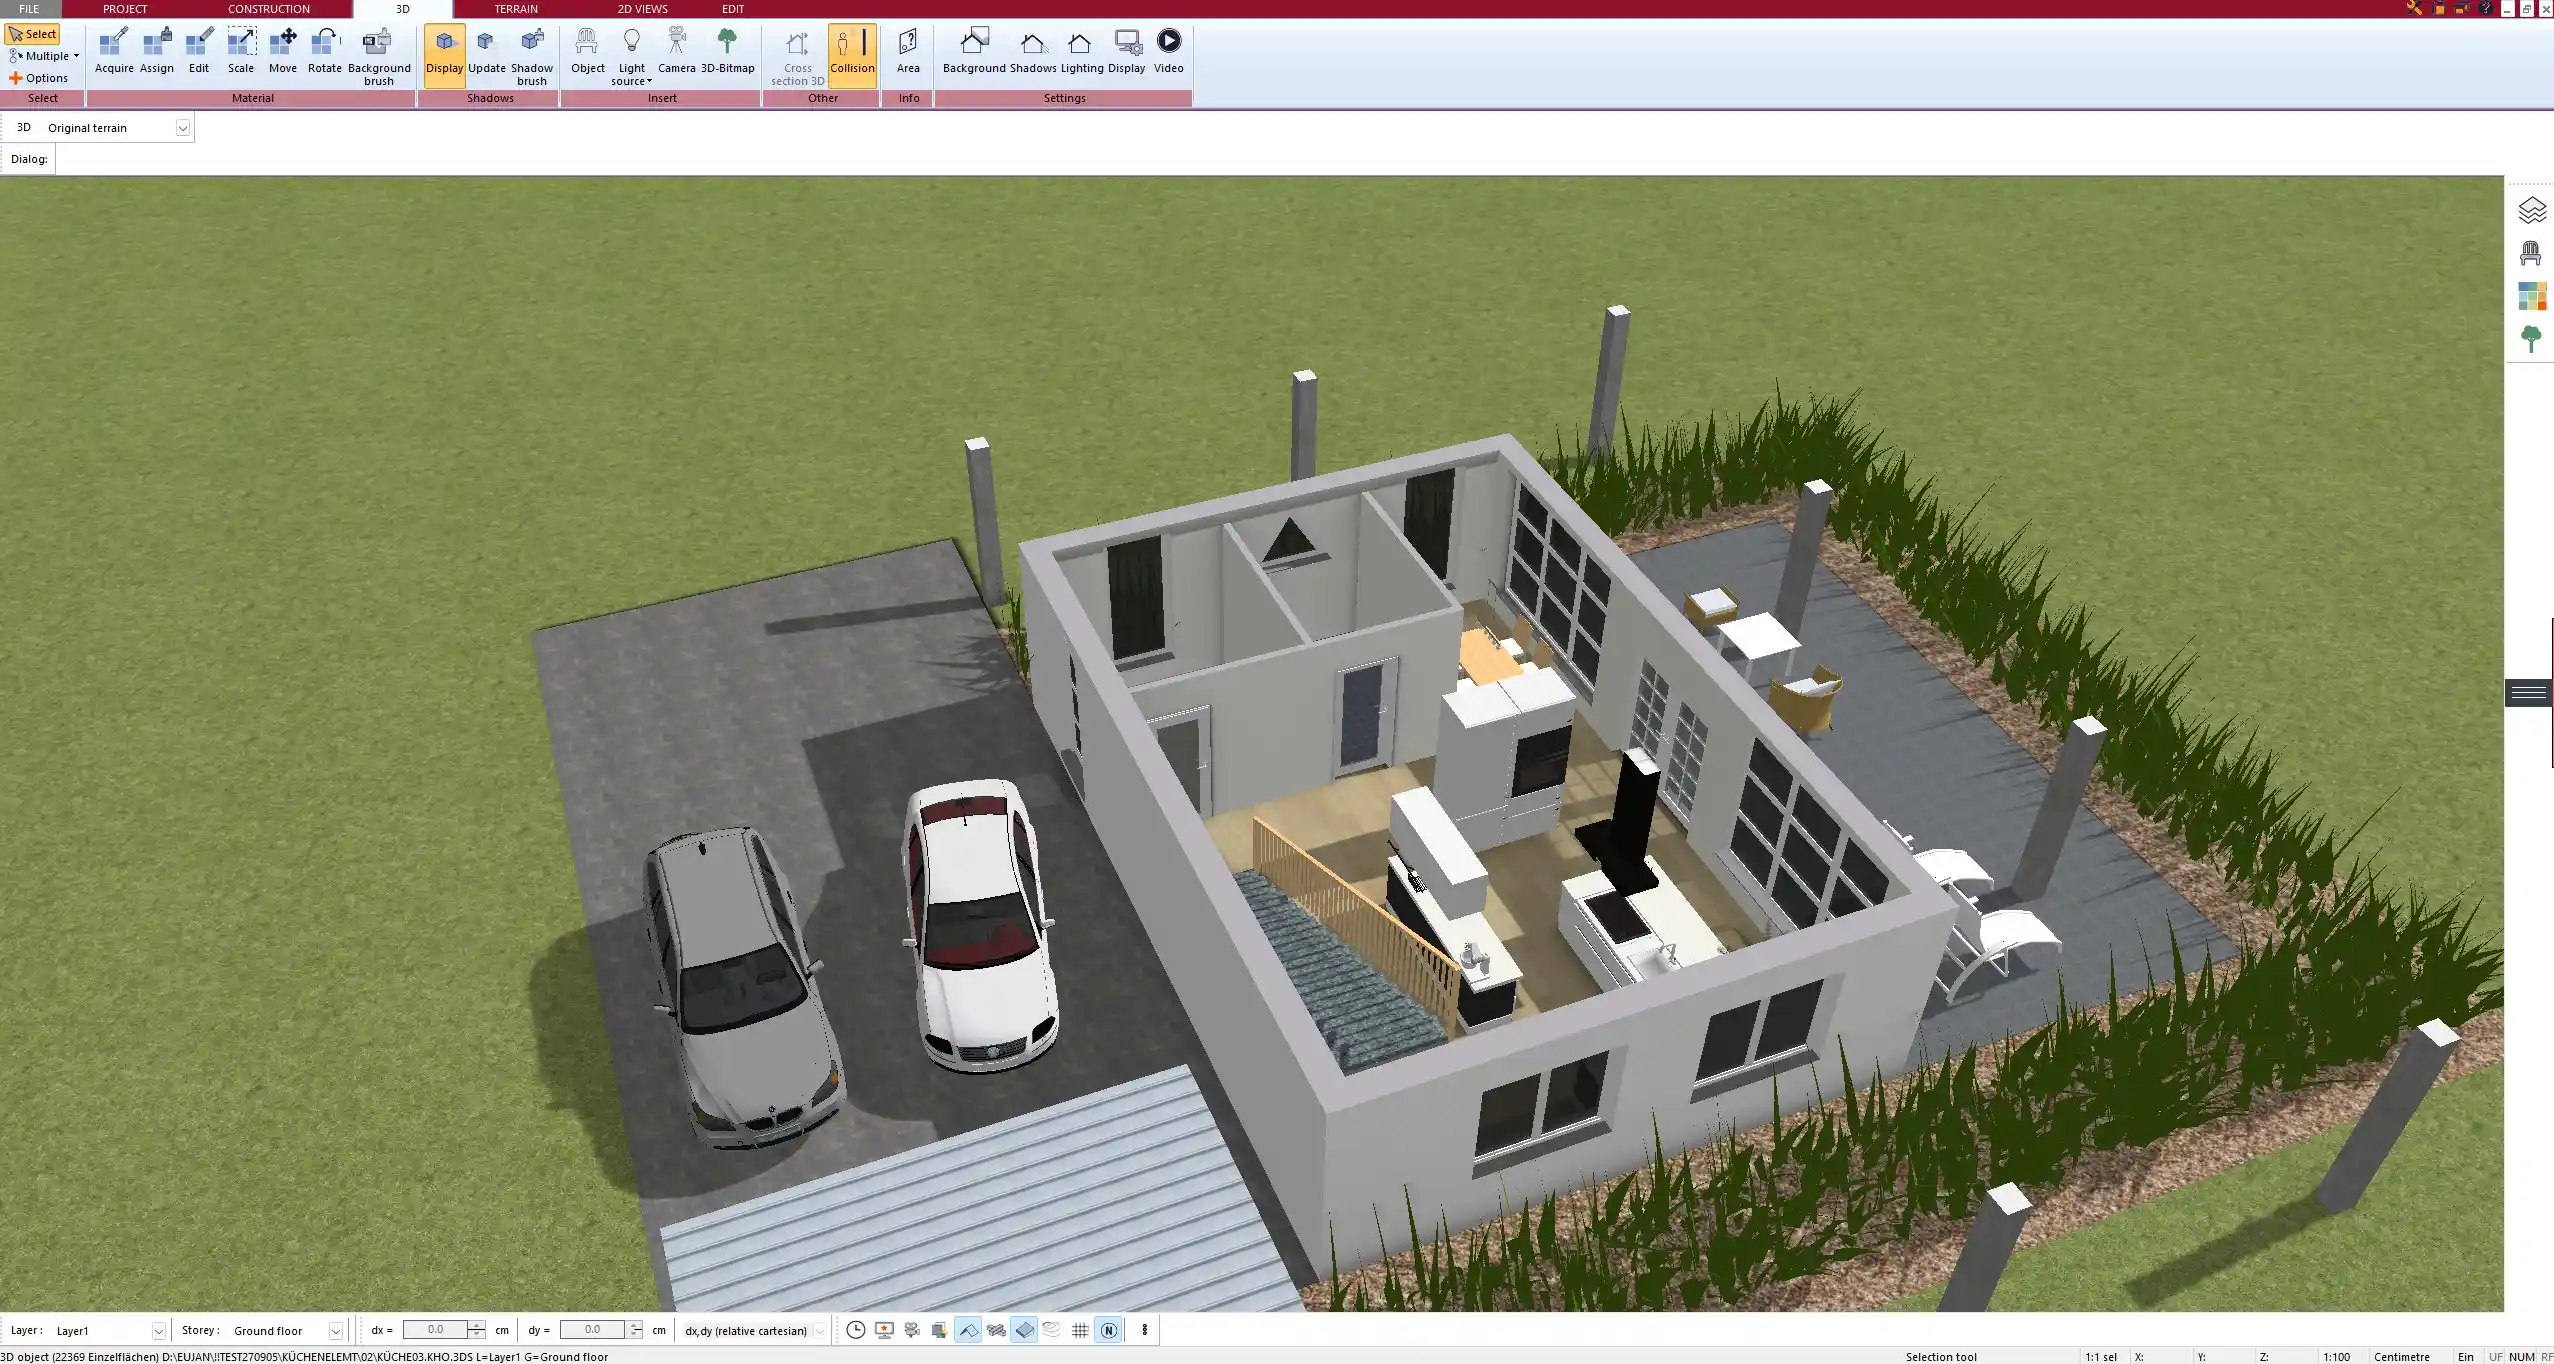
Task: Click the wrench tools icon in title bar
Action: [2414, 8]
